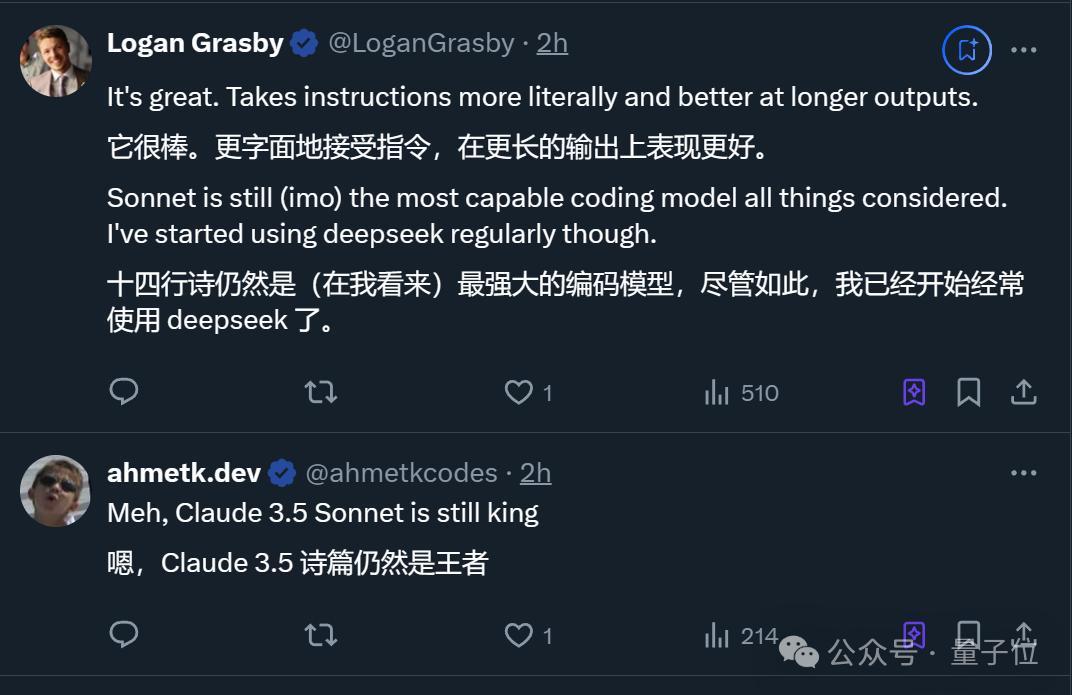The height and width of the screenshot is (695, 1072).
Task: Share Logan Grasby's tweet via the share icon
Action: click(x=1023, y=392)
